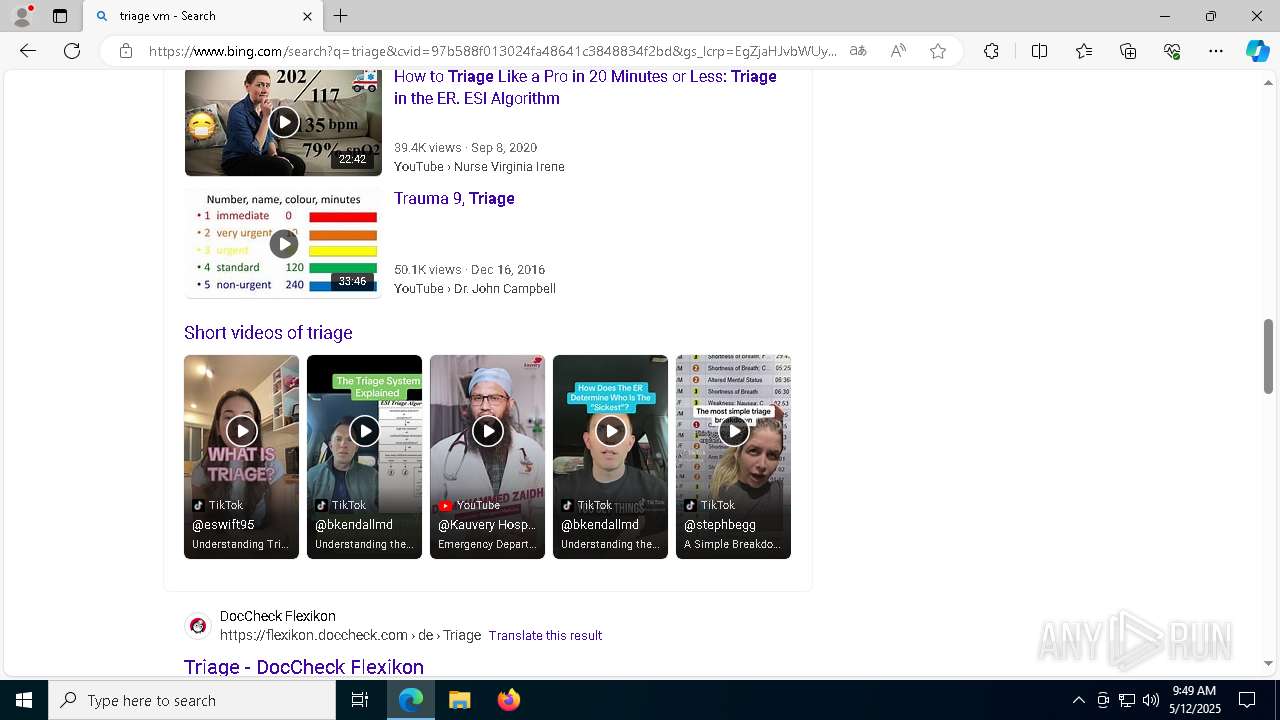Open the translate page icon in address bar
1280x720 pixels.
pyautogui.click(x=858, y=51)
